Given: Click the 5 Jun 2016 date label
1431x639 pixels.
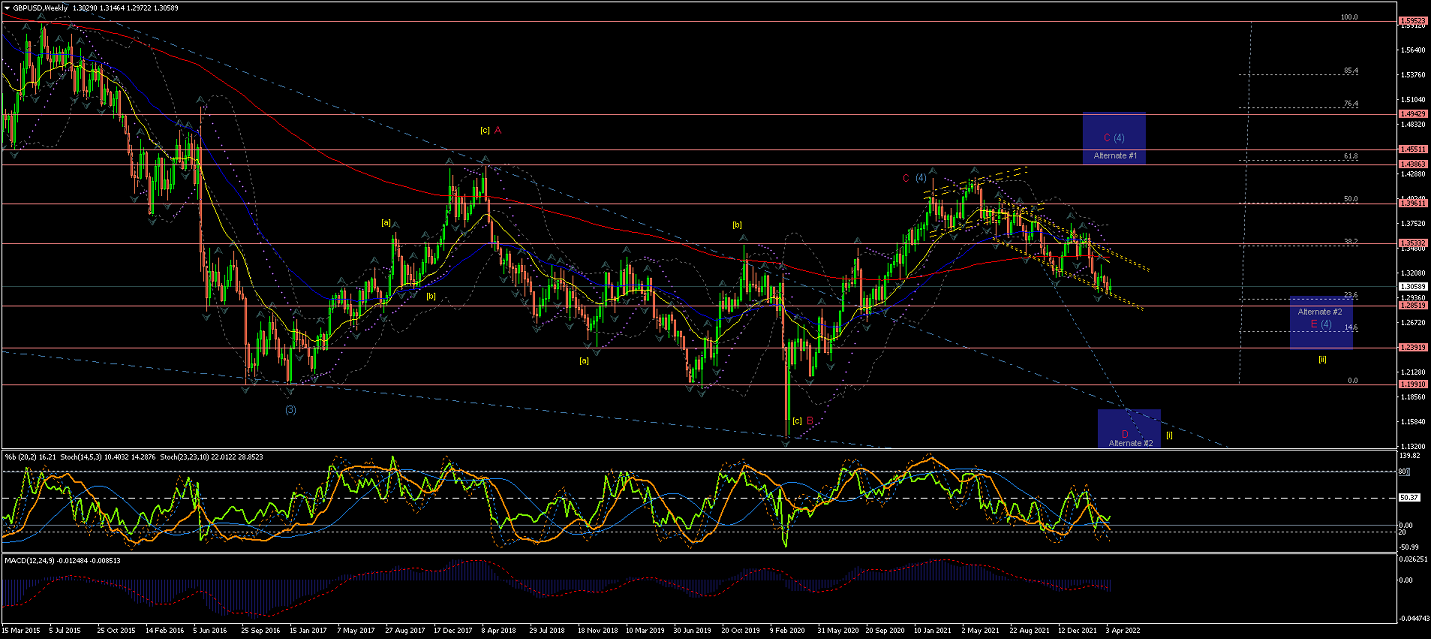Looking at the screenshot, I should coord(211,632).
